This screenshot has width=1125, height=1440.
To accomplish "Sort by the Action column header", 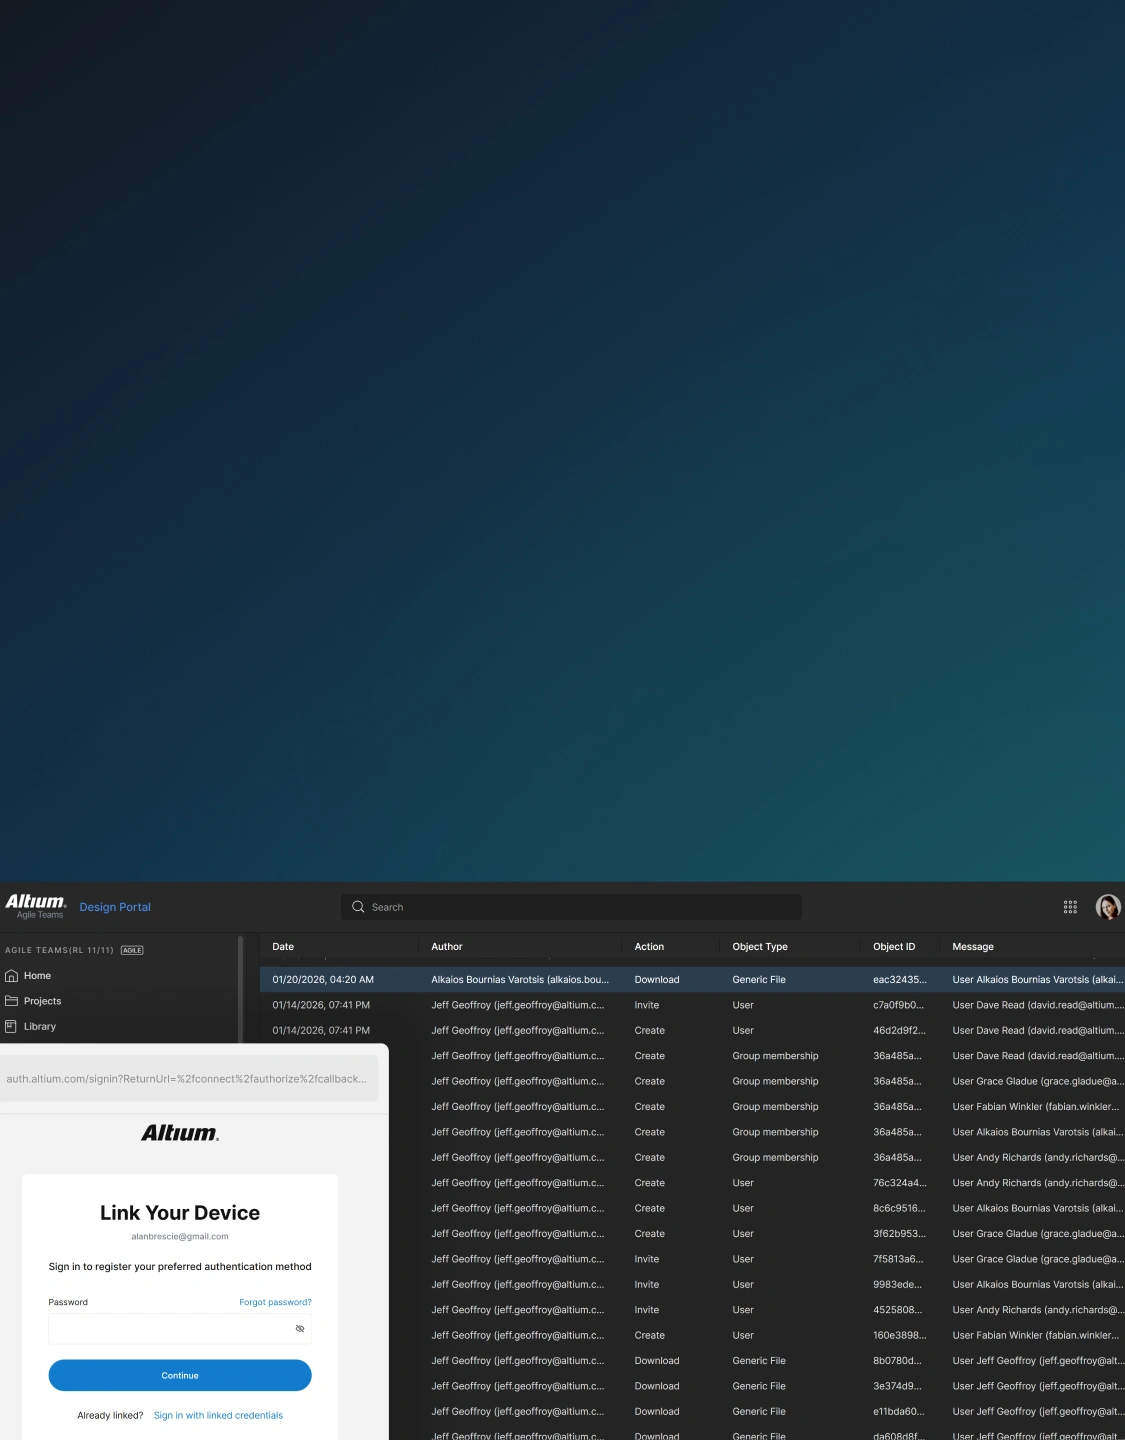I will (649, 947).
